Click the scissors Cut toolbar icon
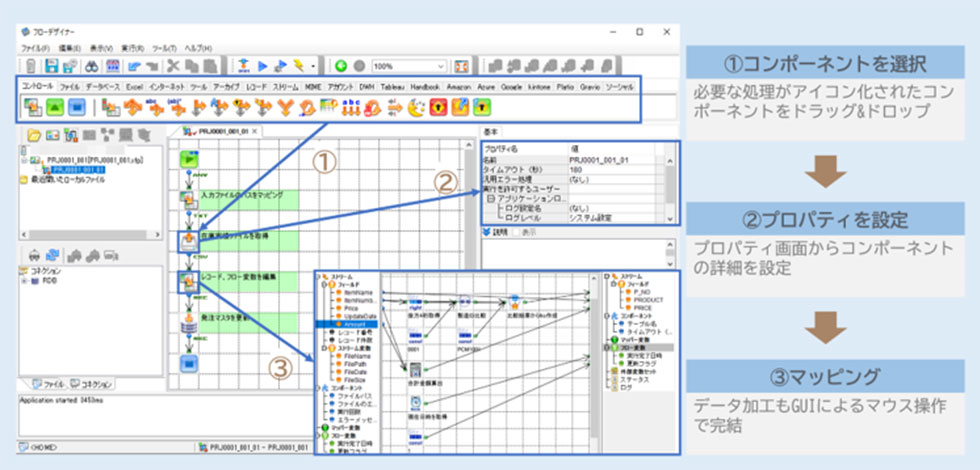Image resolution: width=980 pixels, height=470 pixels. pos(173,66)
